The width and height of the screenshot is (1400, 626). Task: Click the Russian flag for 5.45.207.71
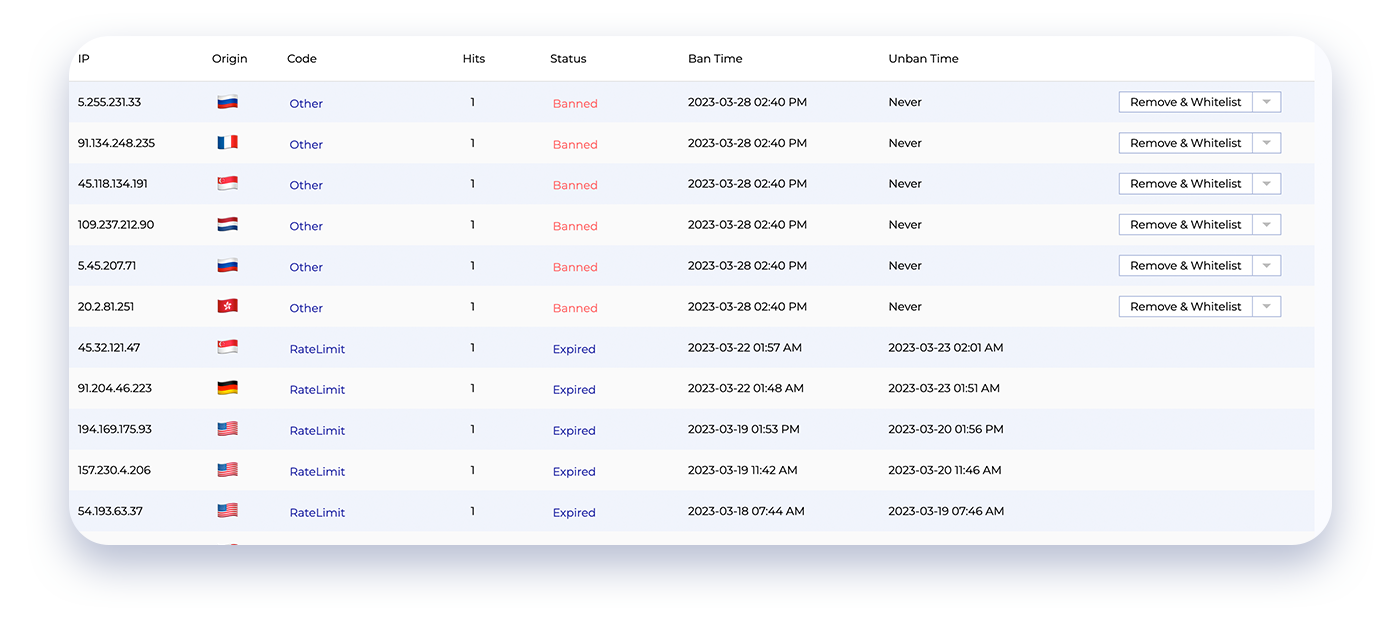[227, 265]
